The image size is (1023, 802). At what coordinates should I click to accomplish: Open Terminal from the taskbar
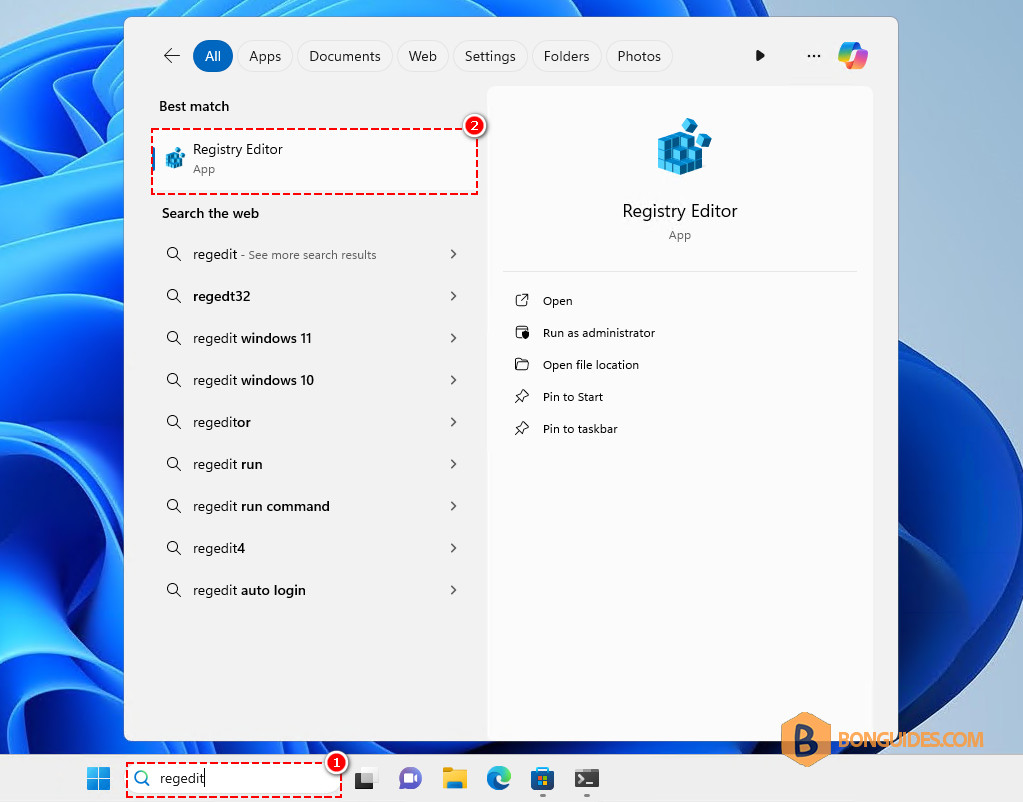coord(587,778)
